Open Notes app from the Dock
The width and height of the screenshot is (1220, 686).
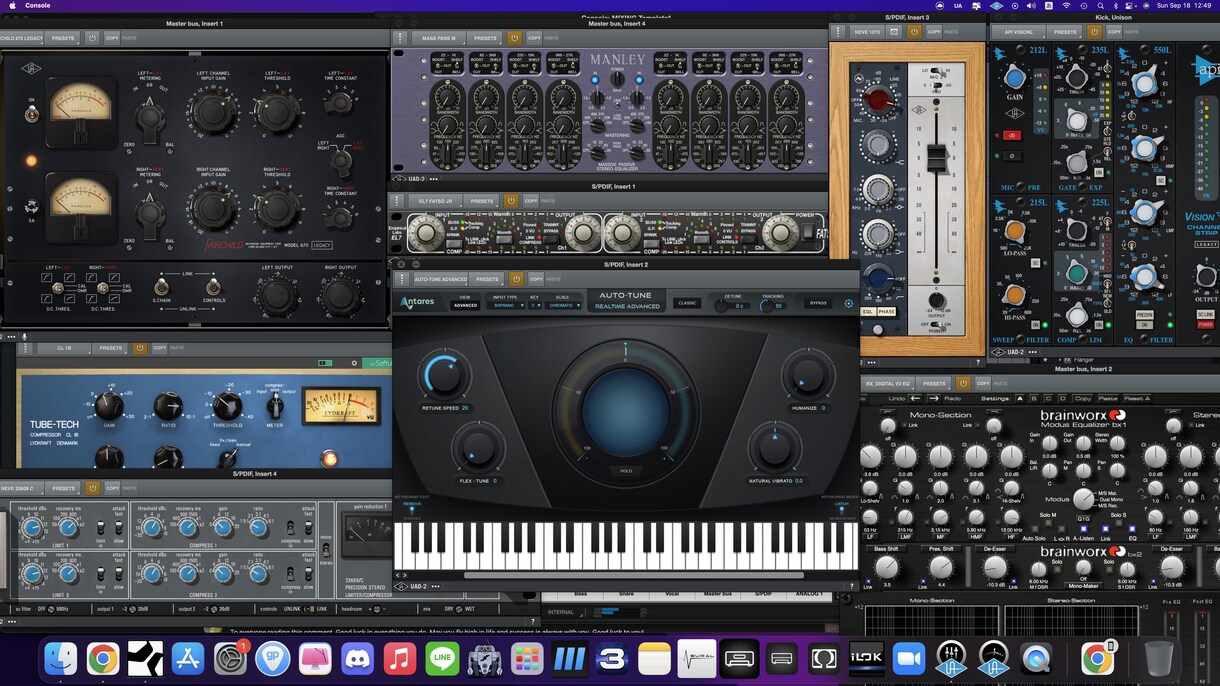click(654, 659)
